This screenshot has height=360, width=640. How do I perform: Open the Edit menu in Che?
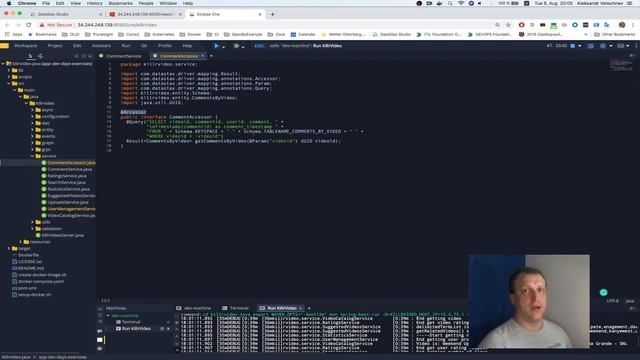click(77, 46)
